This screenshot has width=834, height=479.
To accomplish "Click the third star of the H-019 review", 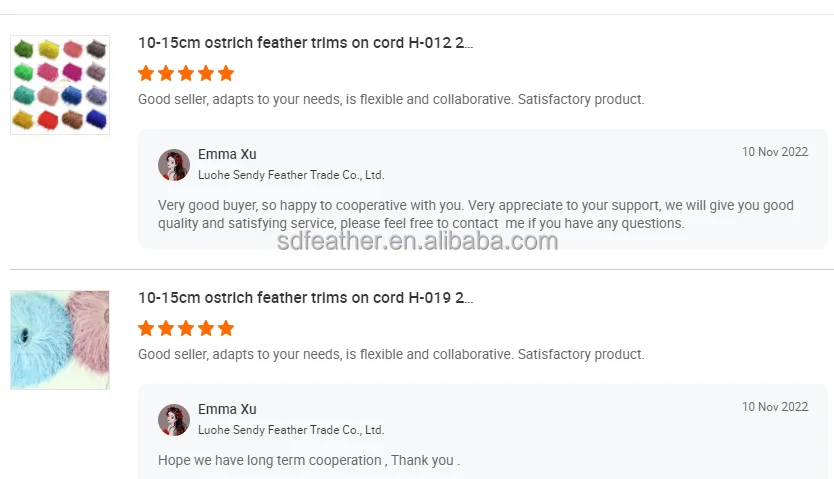I will pyautogui.click(x=186, y=328).
